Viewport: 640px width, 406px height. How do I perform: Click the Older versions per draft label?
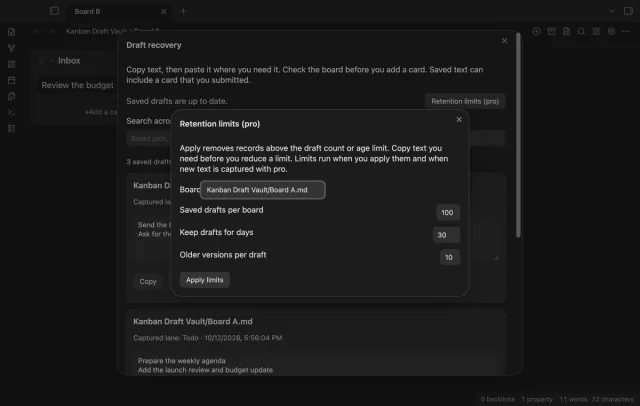click(223, 255)
